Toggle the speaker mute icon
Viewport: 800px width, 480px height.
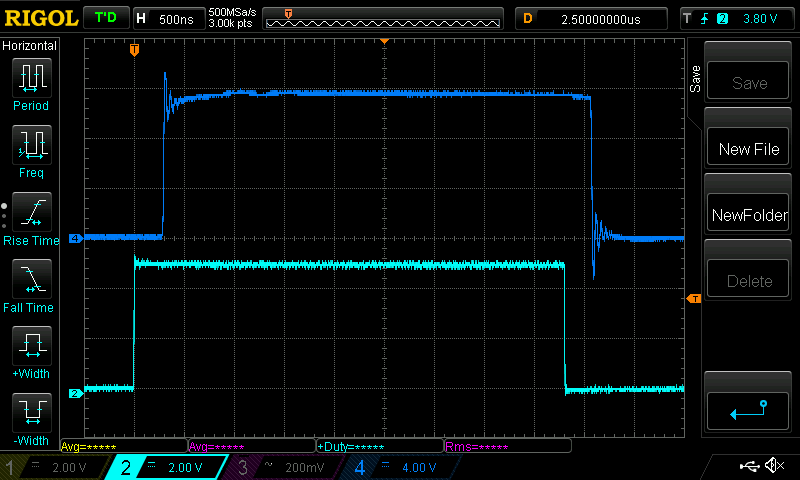point(773,466)
